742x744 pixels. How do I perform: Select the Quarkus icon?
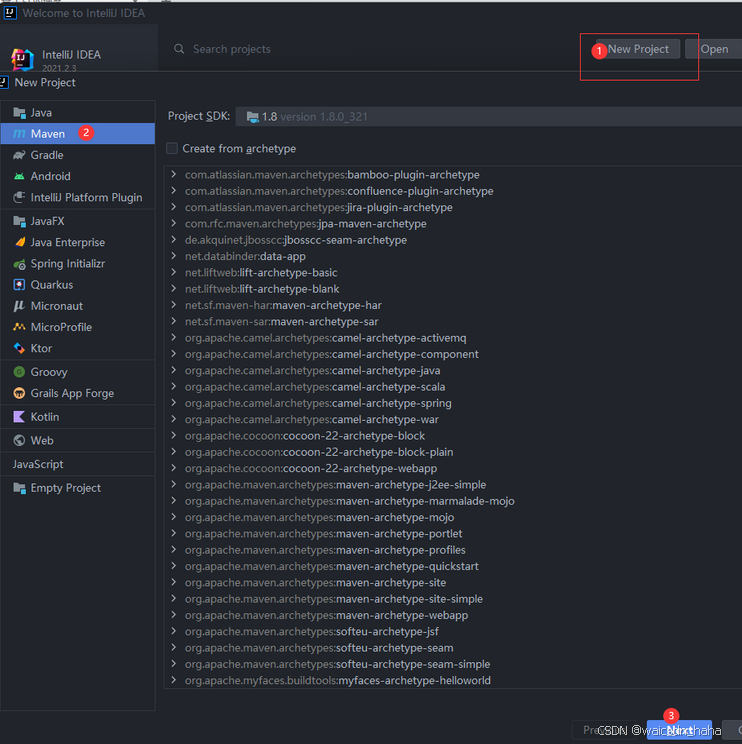[19, 285]
